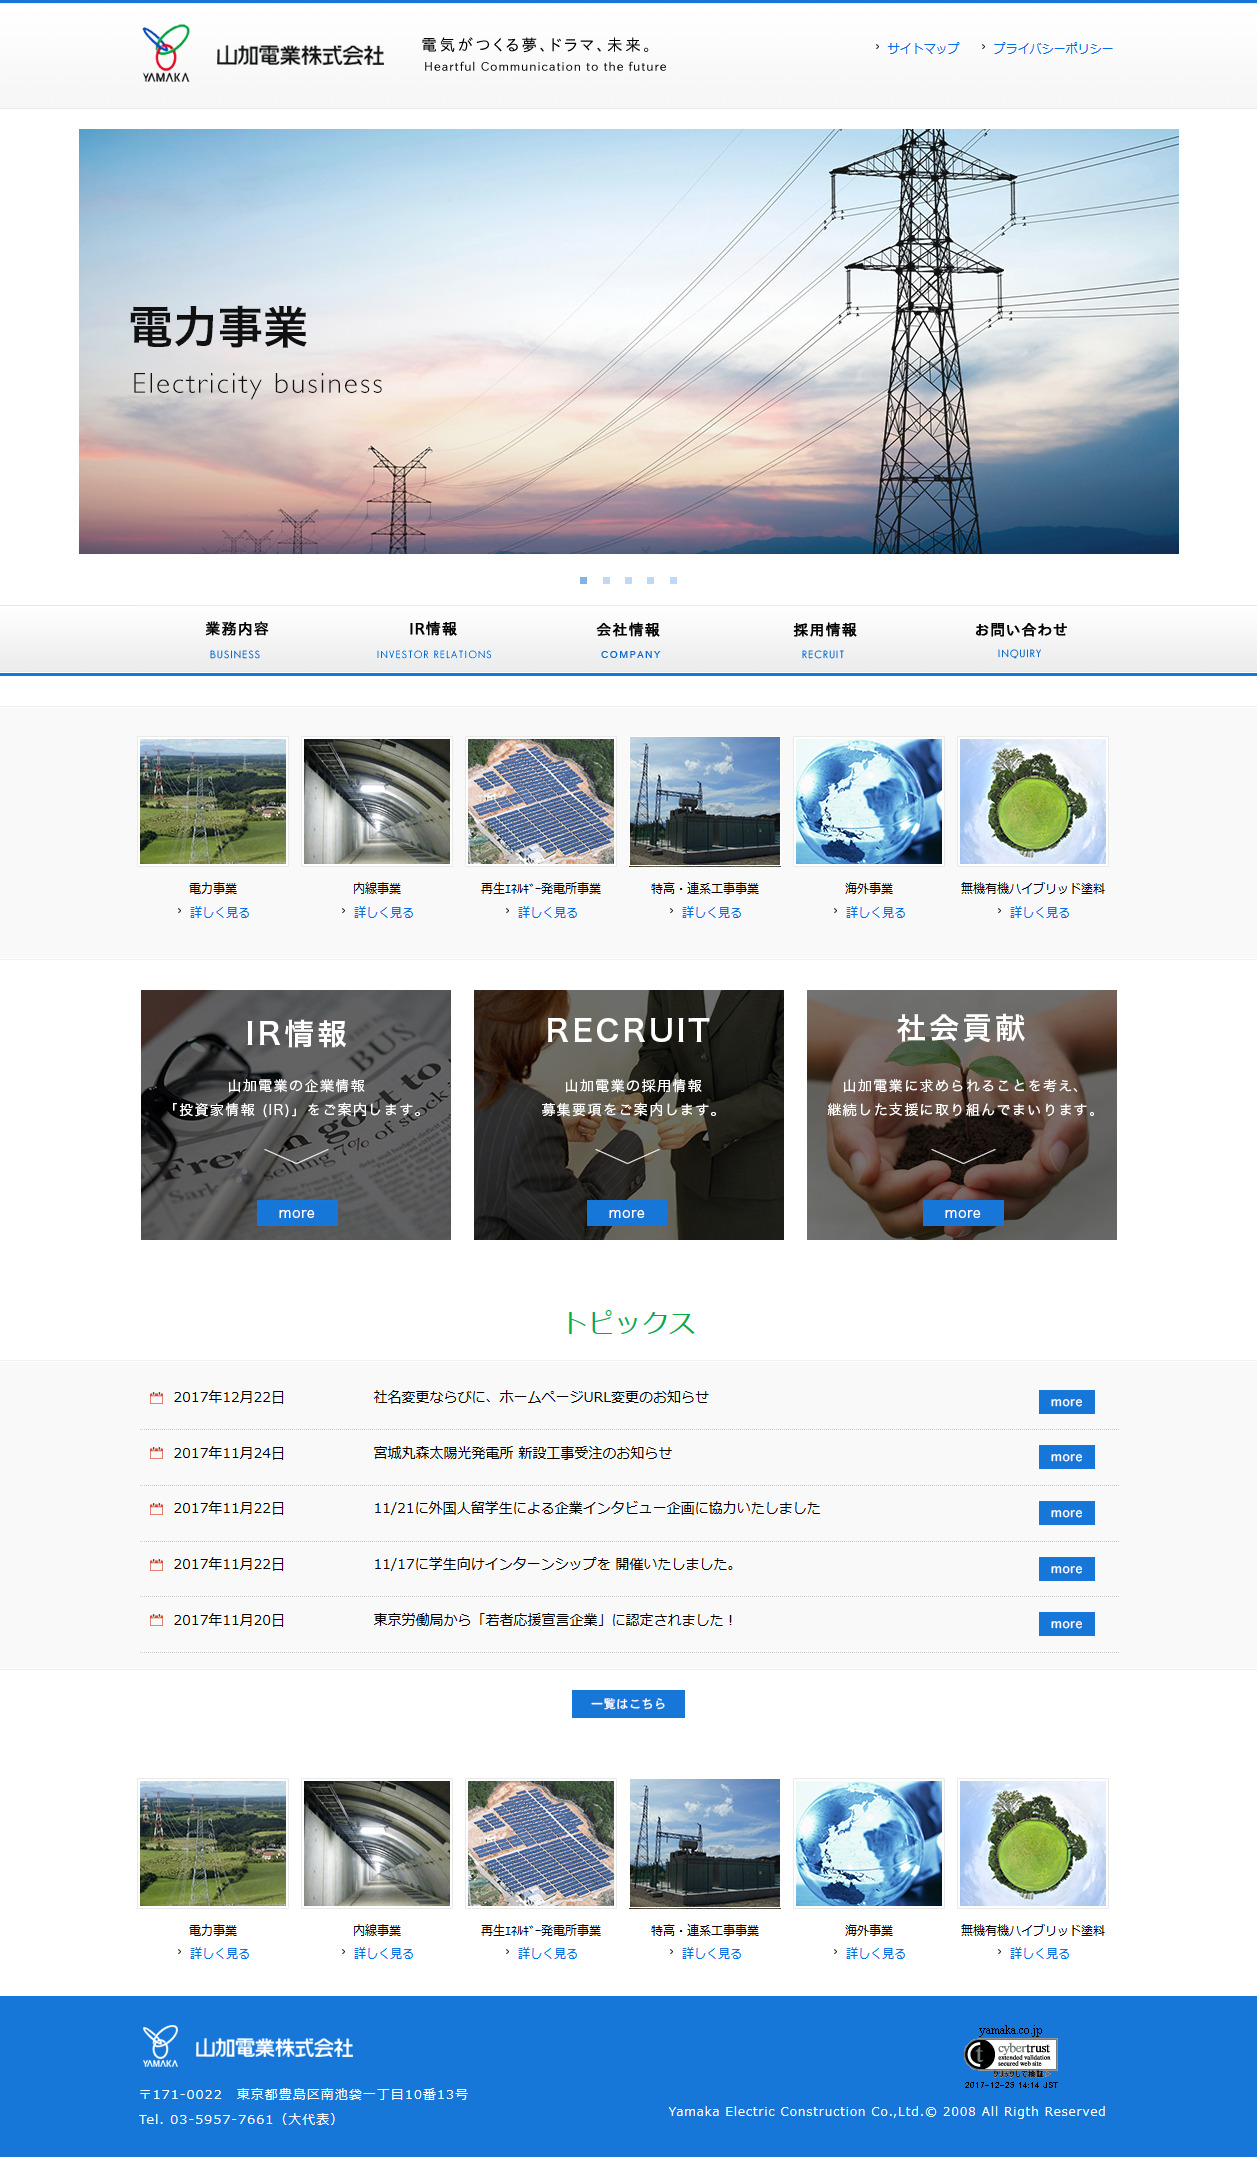Image resolution: width=1257 pixels, height=2177 pixels.
Task: Click the upper 特高・連系工事事業 thumbnail
Action: pos(705,801)
